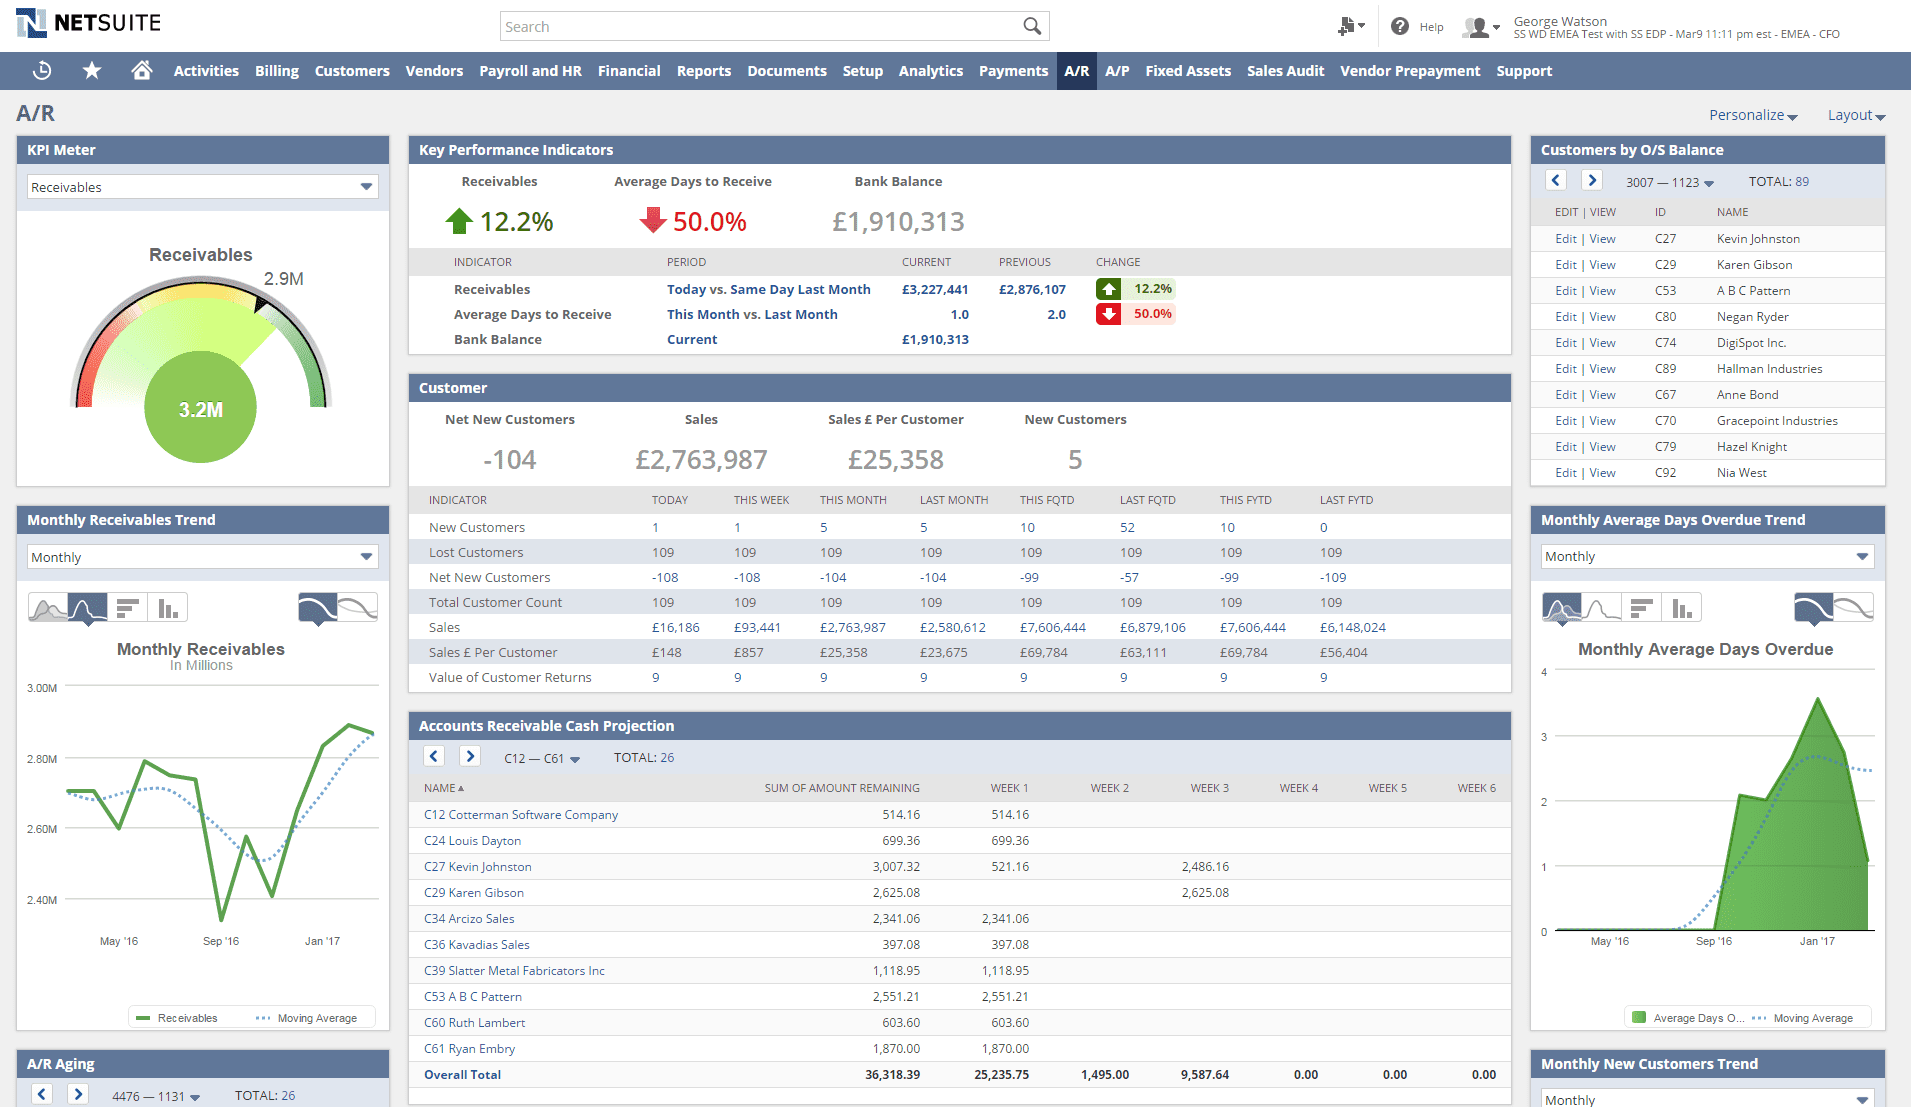This screenshot has width=1911, height=1107.
Task: Go to next page in A/R Aging
Action: (78, 1094)
